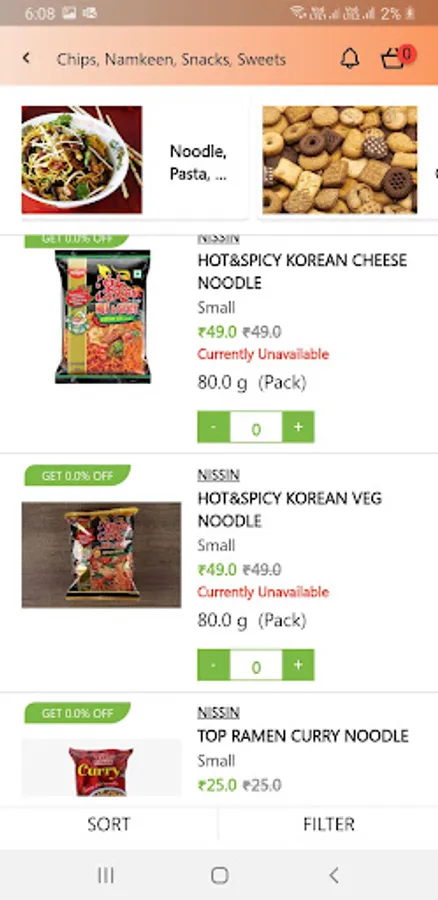Tap Korean Cheese Noodle quantity field
The image size is (438, 900).
(256, 428)
